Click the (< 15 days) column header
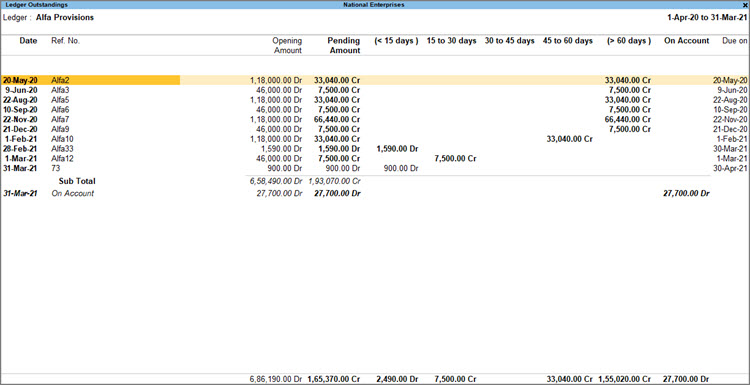Viewport: 750px width, 385px height. point(397,41)
